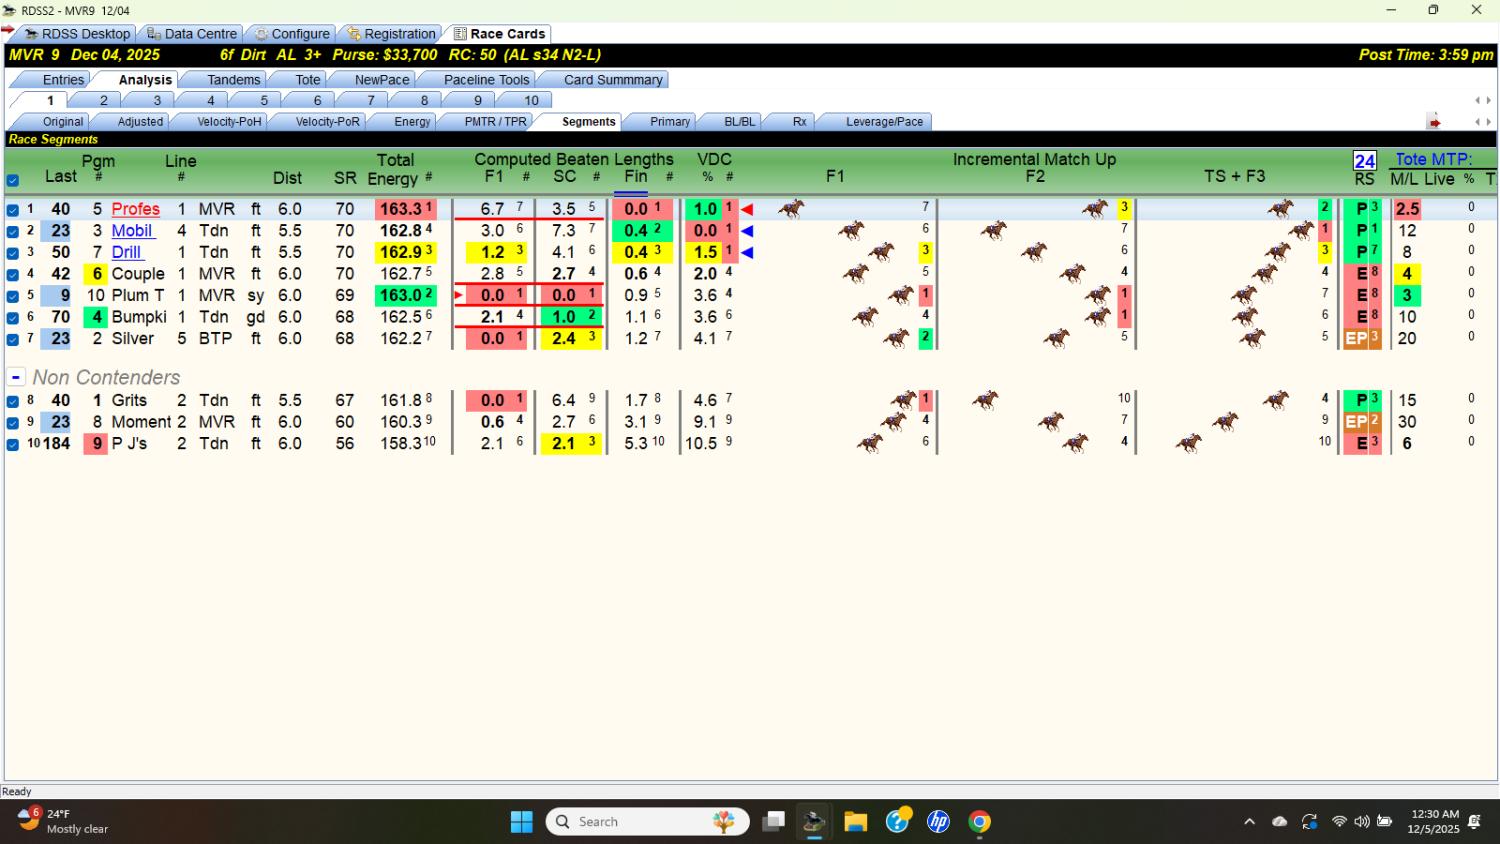Select race number 5 tab
This screenshot has height=844, width=1500.
pyautogui.click(x=264, y=101)
